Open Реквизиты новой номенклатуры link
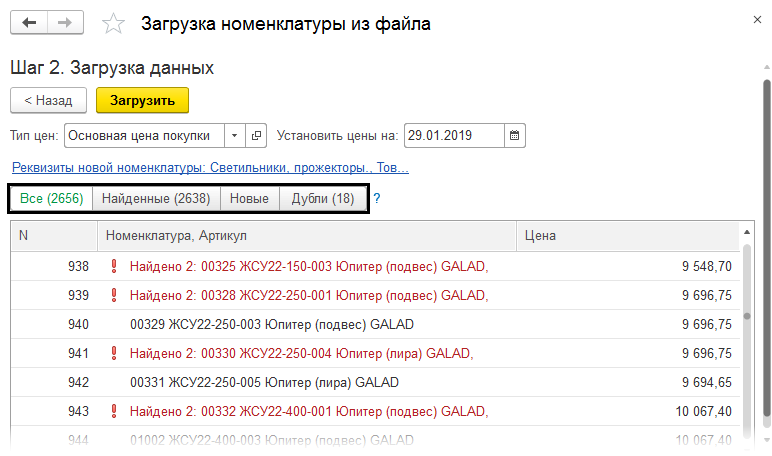Image resolution: width=772 pixels, height=456 pixels. tap(209, 167)
